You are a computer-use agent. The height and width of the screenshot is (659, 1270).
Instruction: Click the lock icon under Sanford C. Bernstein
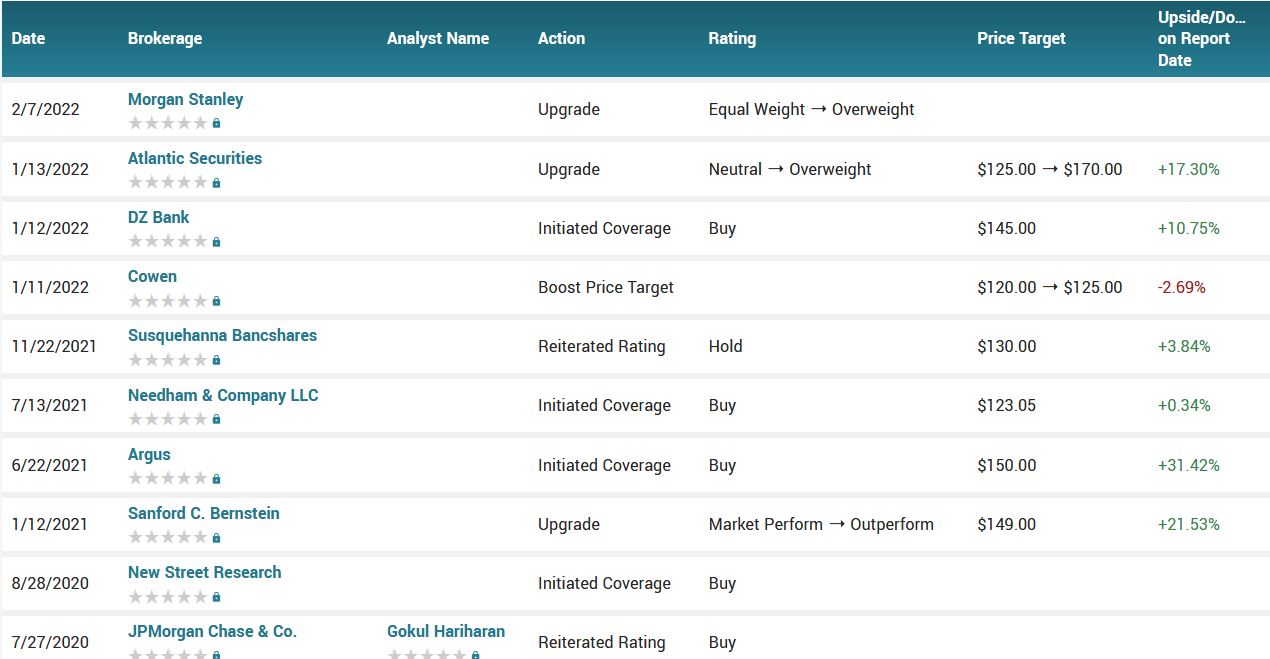click(216, 537)
